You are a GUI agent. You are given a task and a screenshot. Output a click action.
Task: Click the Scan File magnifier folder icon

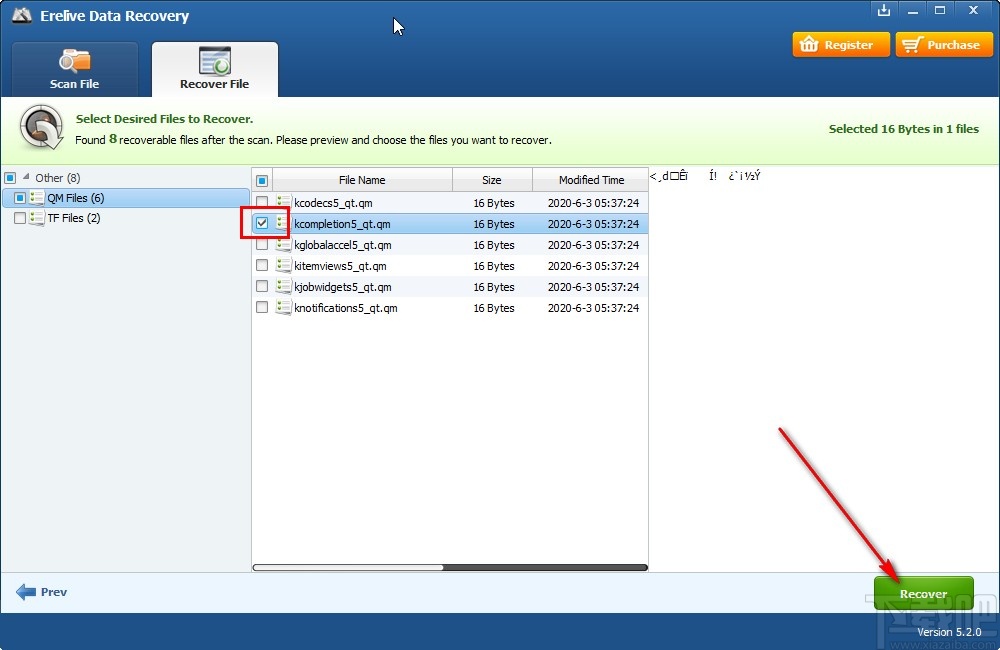[75, 61]
